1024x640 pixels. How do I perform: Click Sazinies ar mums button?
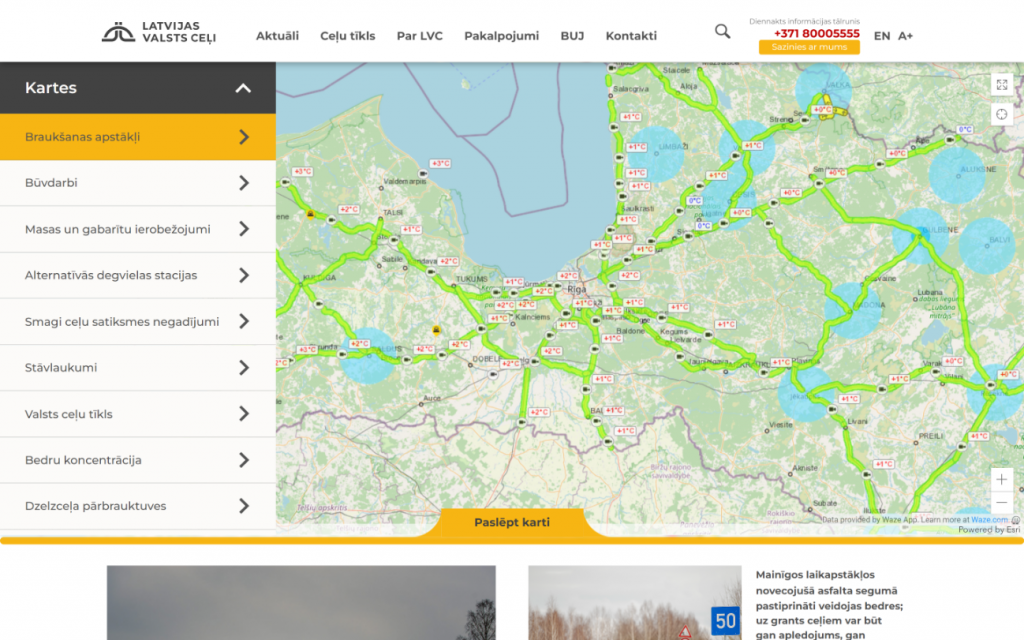point(809,47)
